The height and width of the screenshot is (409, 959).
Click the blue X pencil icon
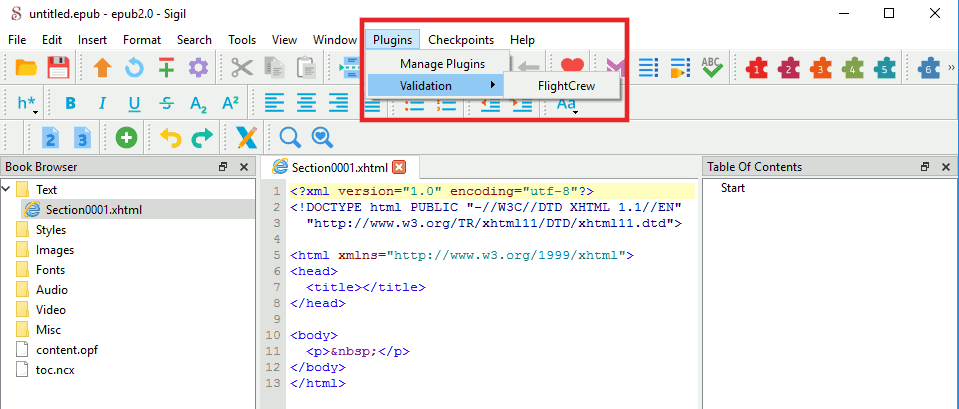[x=246, y=138]
